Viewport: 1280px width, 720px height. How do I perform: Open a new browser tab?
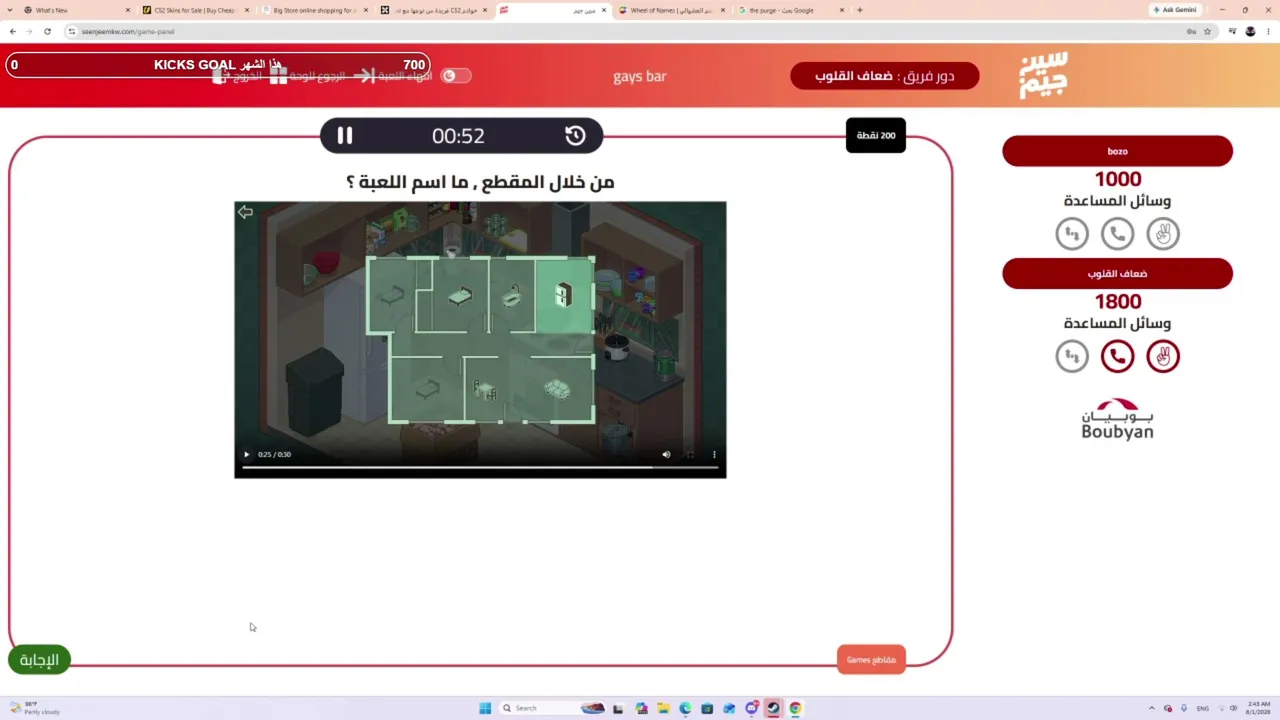click(860, 10)
